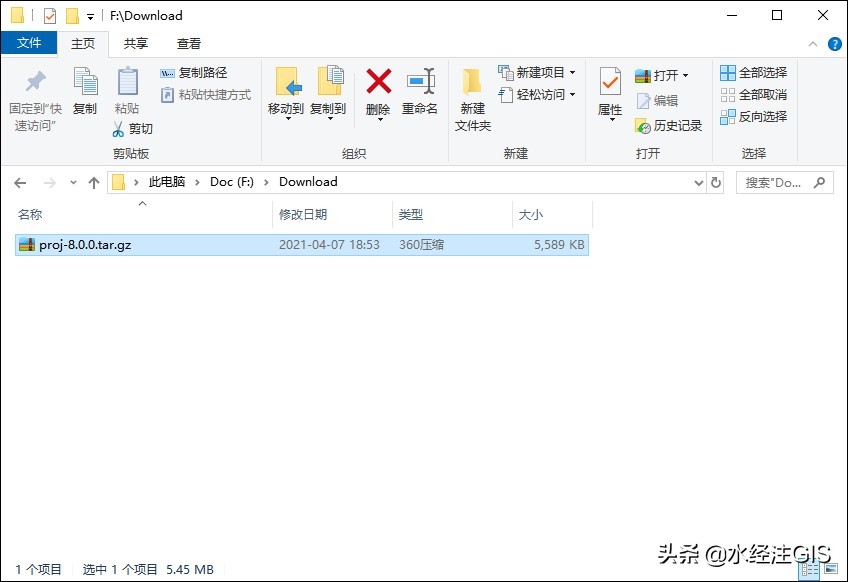Expand breadcrumb chevron after Doc (F:)
Viewport: 848px width, 582px height.
pos(266,182)
